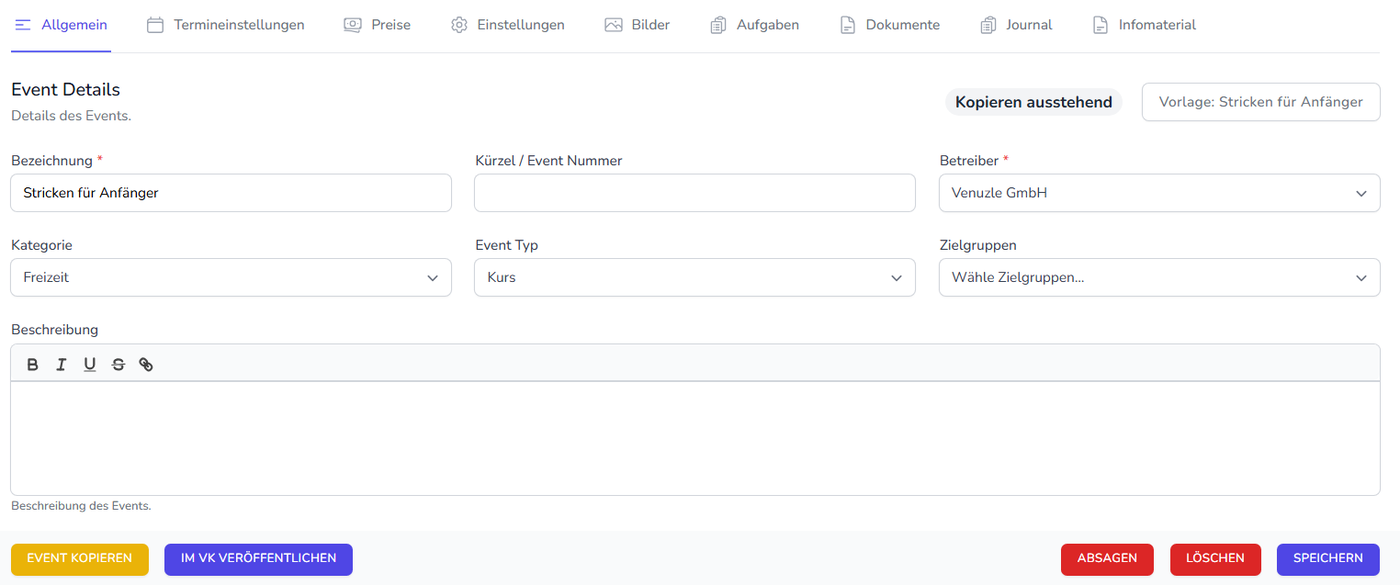
Task: Focus the Kürzel / Event Nummer field
Action: (695, 193)
